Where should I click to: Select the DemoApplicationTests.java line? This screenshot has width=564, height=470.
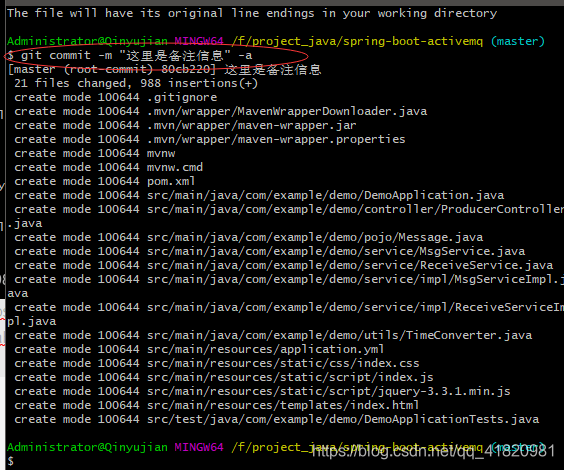point(277,420)
